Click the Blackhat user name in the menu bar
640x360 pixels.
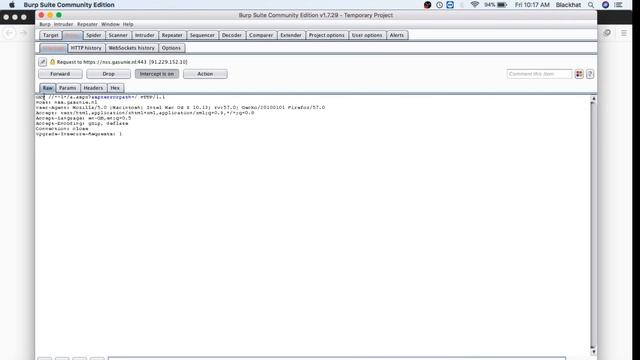(x=568, y=5)
